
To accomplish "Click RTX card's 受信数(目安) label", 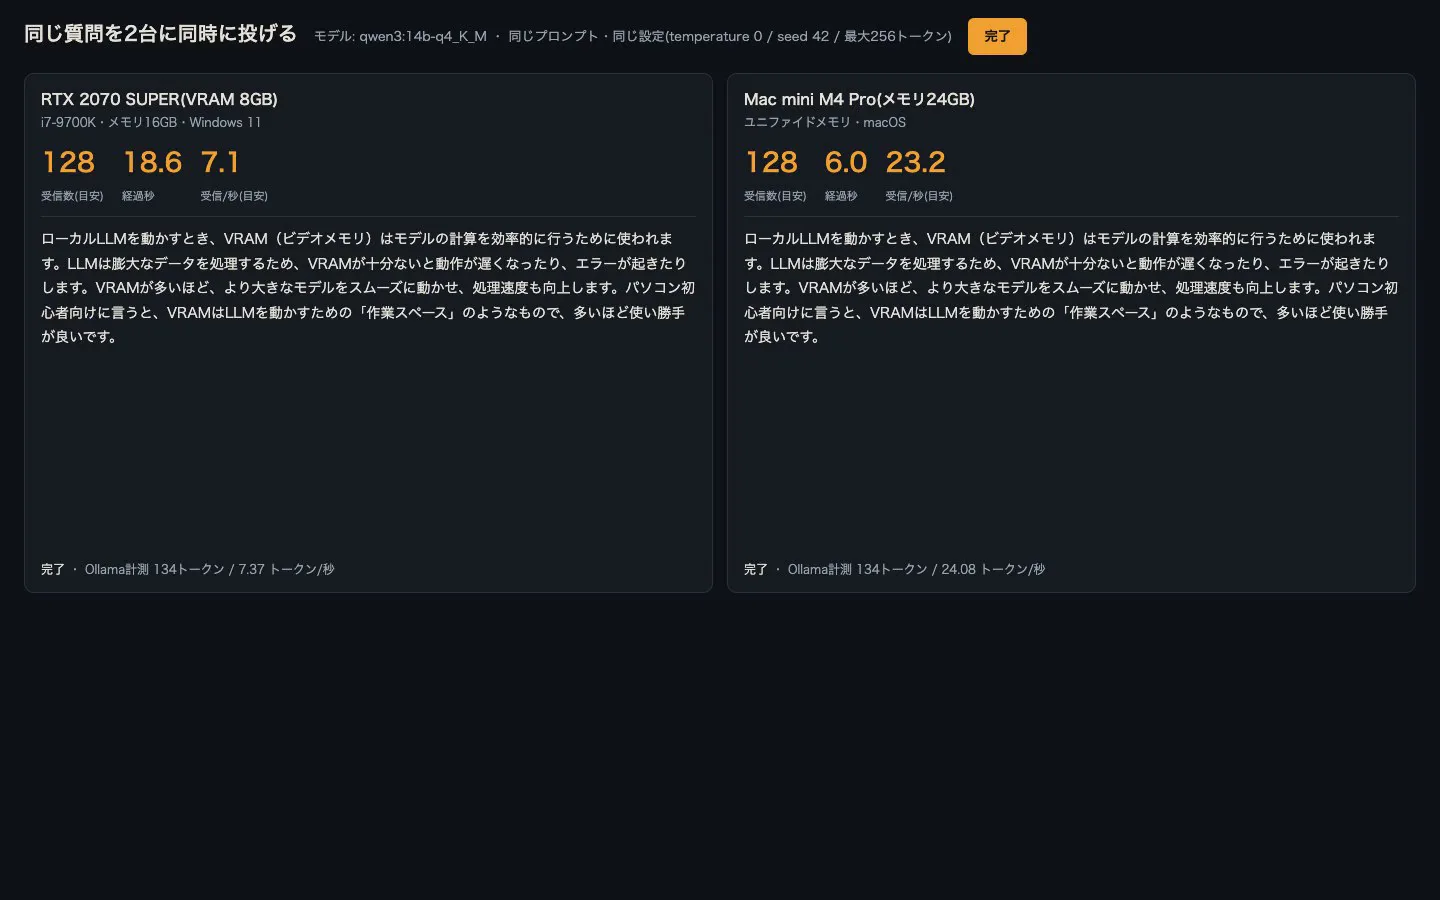I will tap(72, 196).
